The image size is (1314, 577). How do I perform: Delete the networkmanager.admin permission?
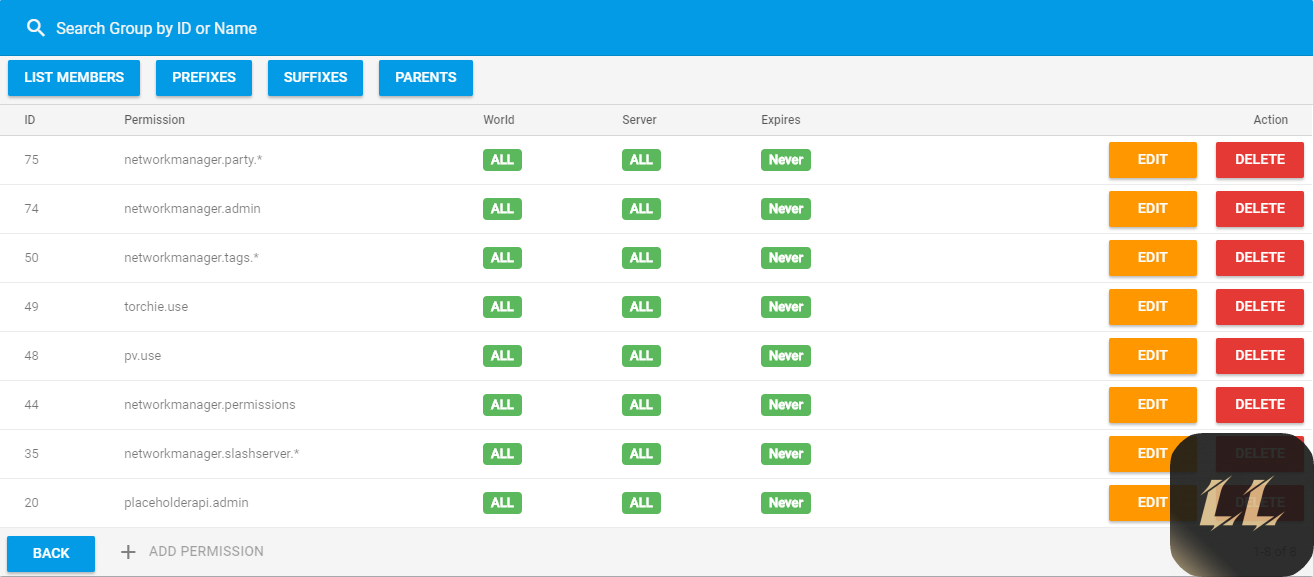point(1259,209)
